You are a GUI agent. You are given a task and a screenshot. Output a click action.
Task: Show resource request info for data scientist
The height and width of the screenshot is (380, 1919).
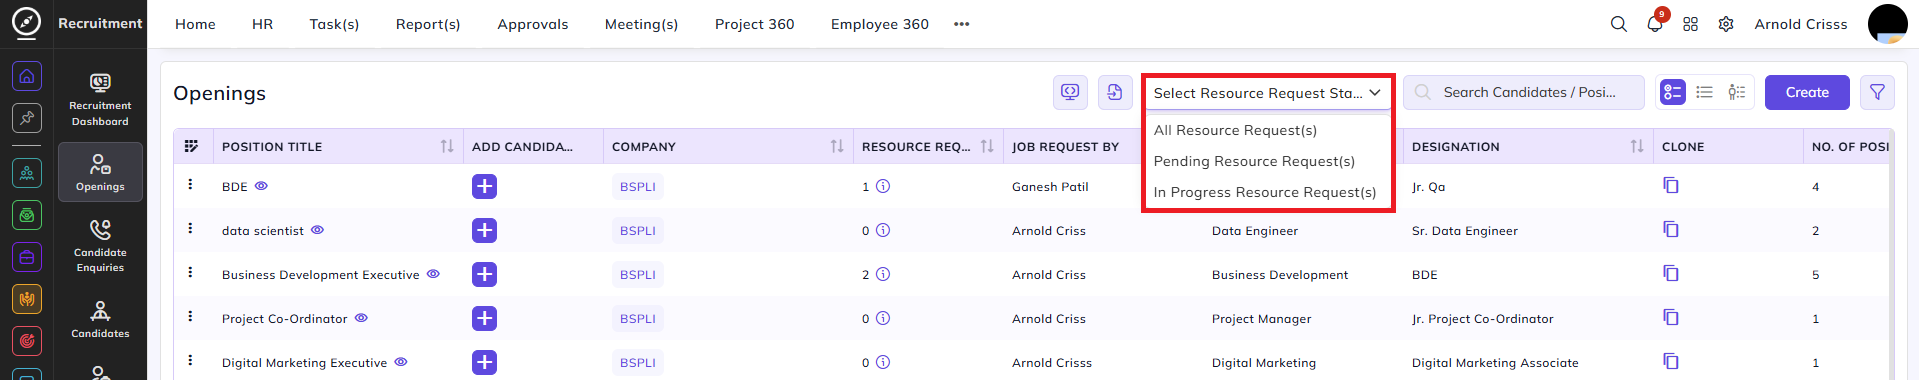883,230
